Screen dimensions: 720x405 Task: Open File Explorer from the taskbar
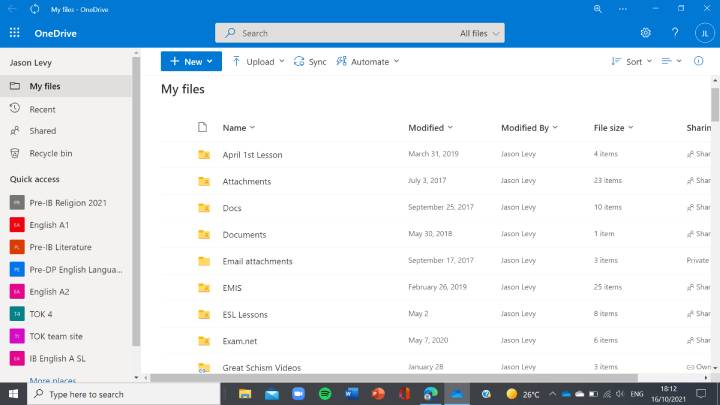245,394
